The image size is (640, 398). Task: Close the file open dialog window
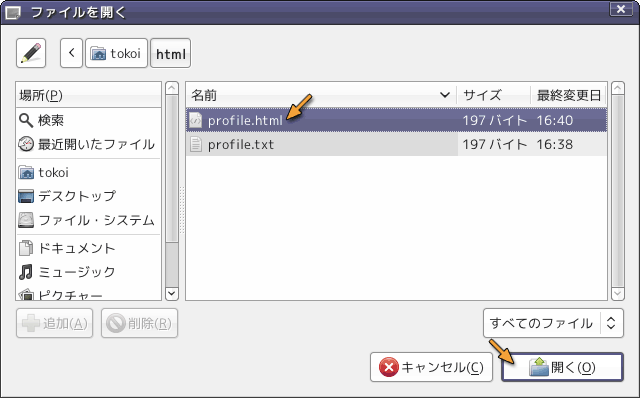point(621,9)
